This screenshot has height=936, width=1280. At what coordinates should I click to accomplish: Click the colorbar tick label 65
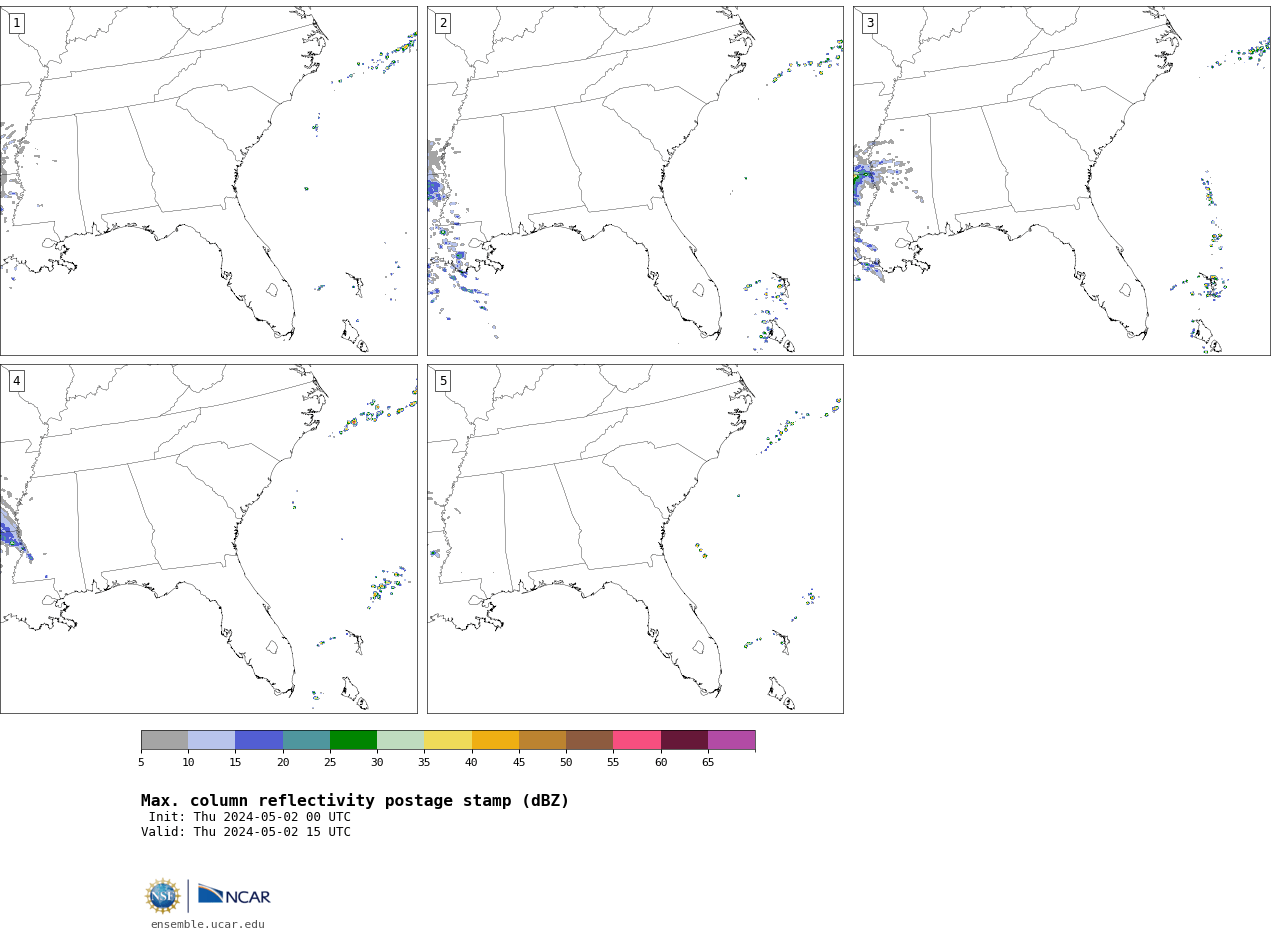708,763
